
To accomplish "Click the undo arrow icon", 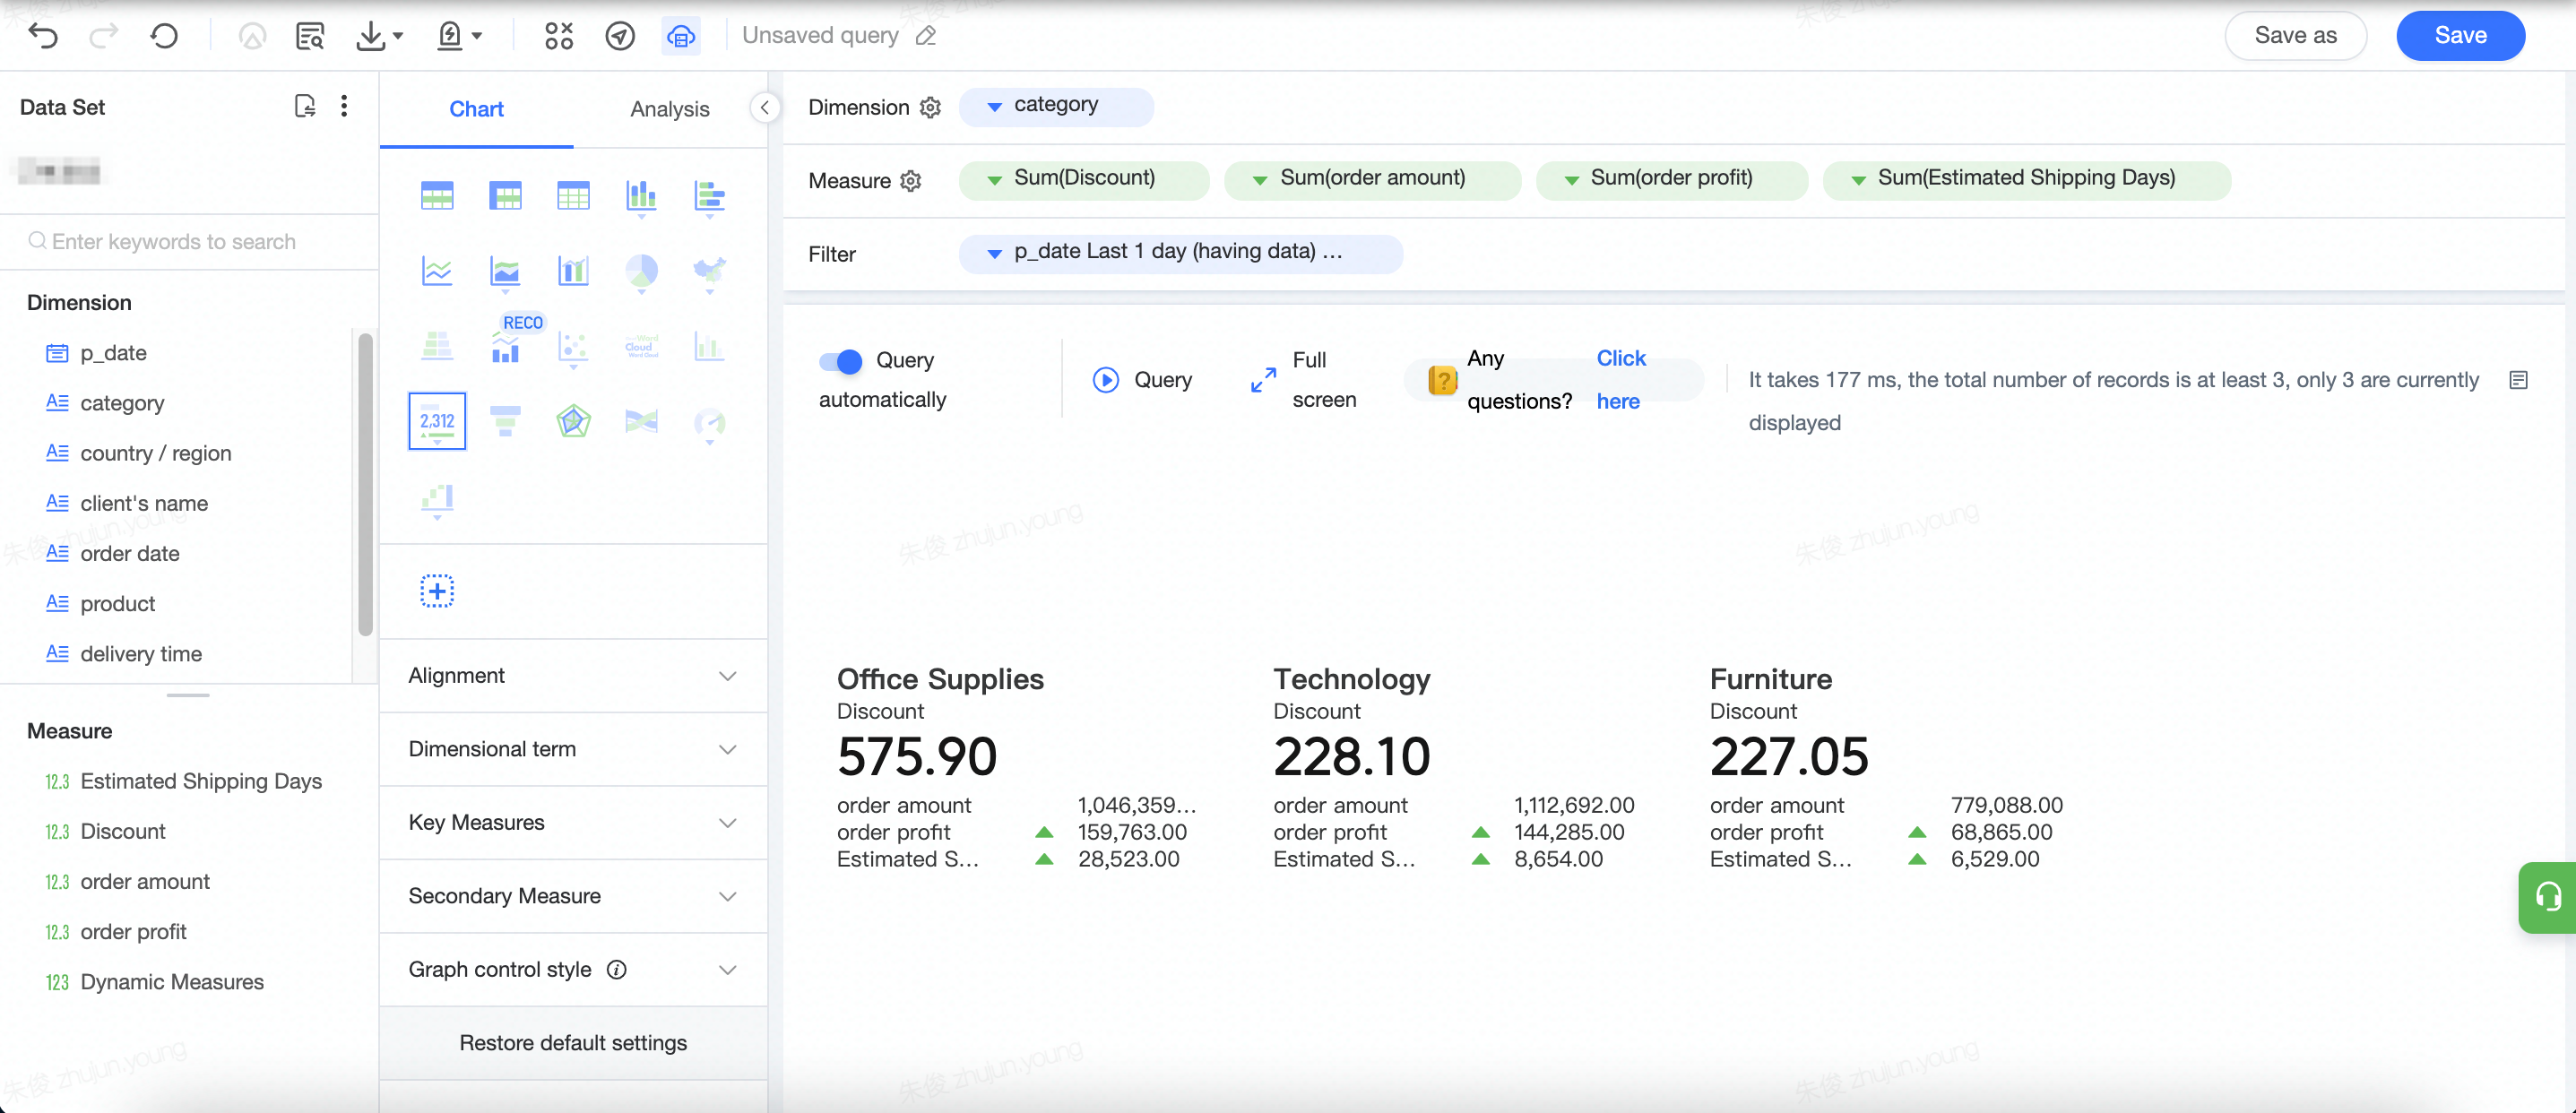I will 43,36.
